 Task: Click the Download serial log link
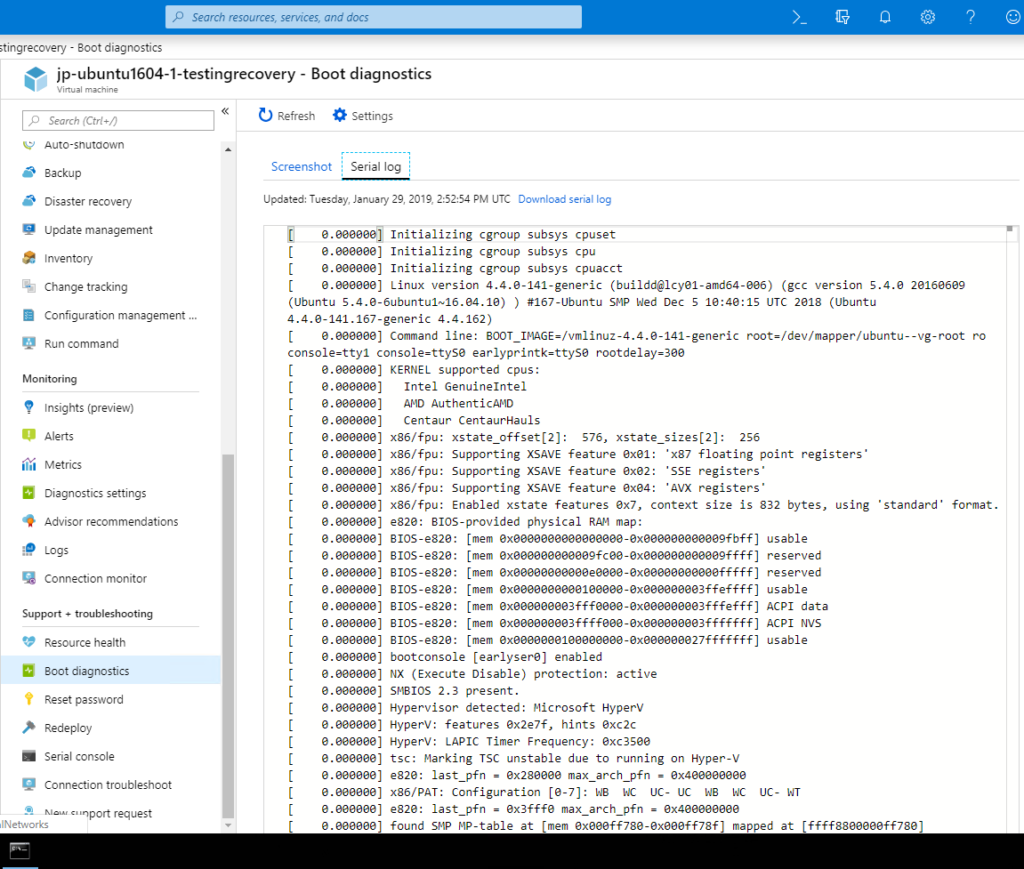point(564,199)
